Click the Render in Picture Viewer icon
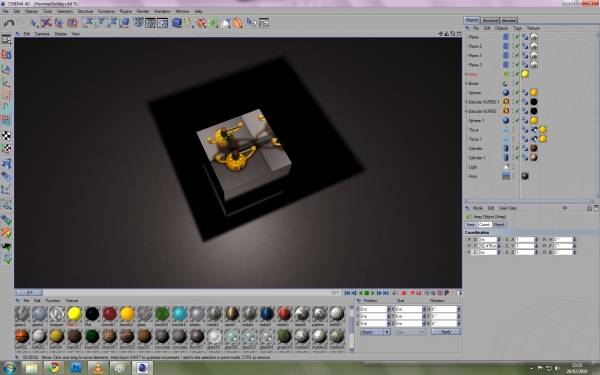This screenshot has height=375, width=600. [150, 23]
